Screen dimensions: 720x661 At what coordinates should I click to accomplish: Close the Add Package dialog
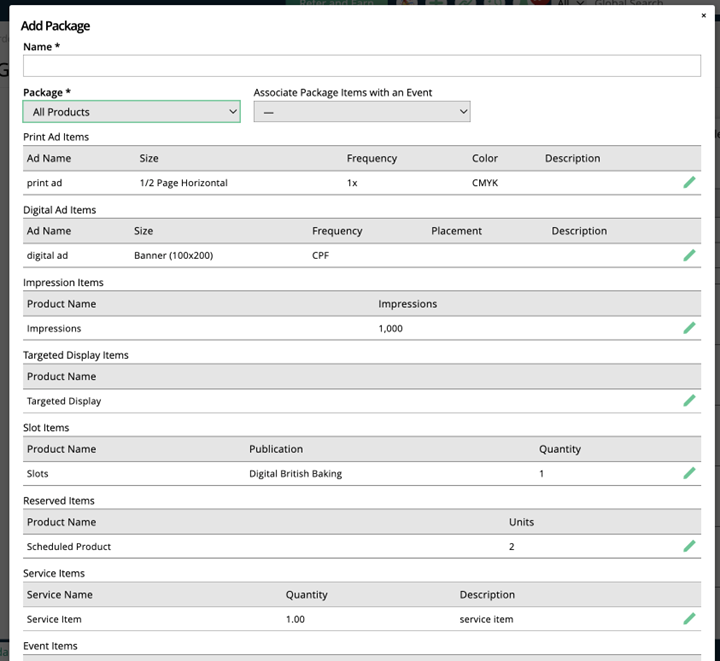703,16
